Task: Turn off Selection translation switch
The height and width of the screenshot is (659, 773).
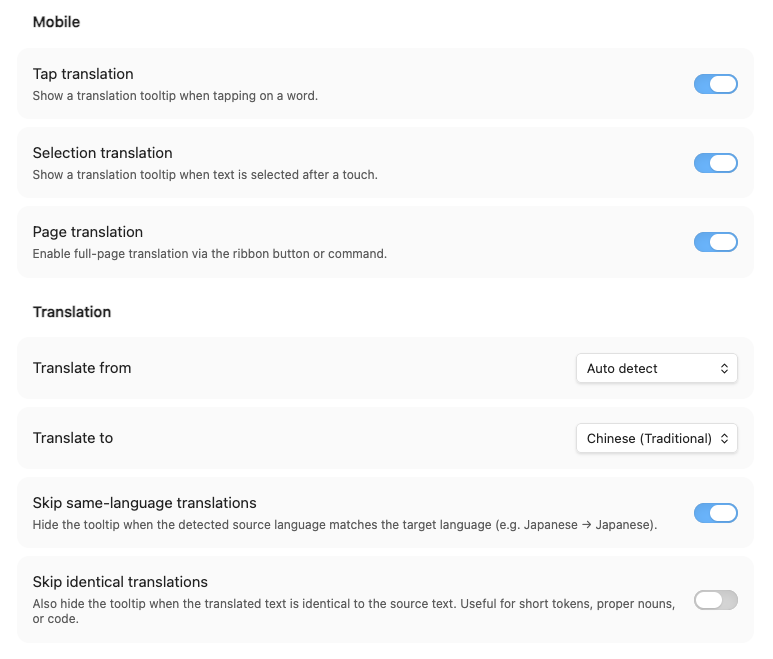Action: [715, 163]
